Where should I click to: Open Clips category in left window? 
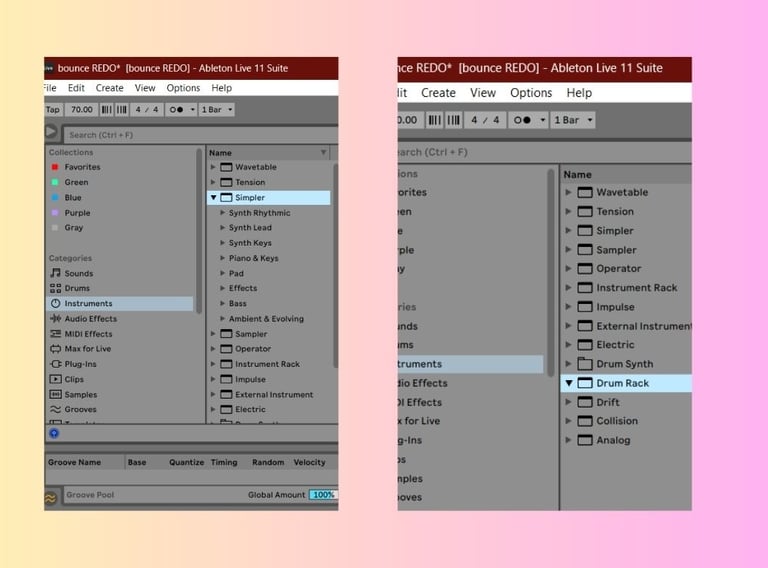[74, 379]
